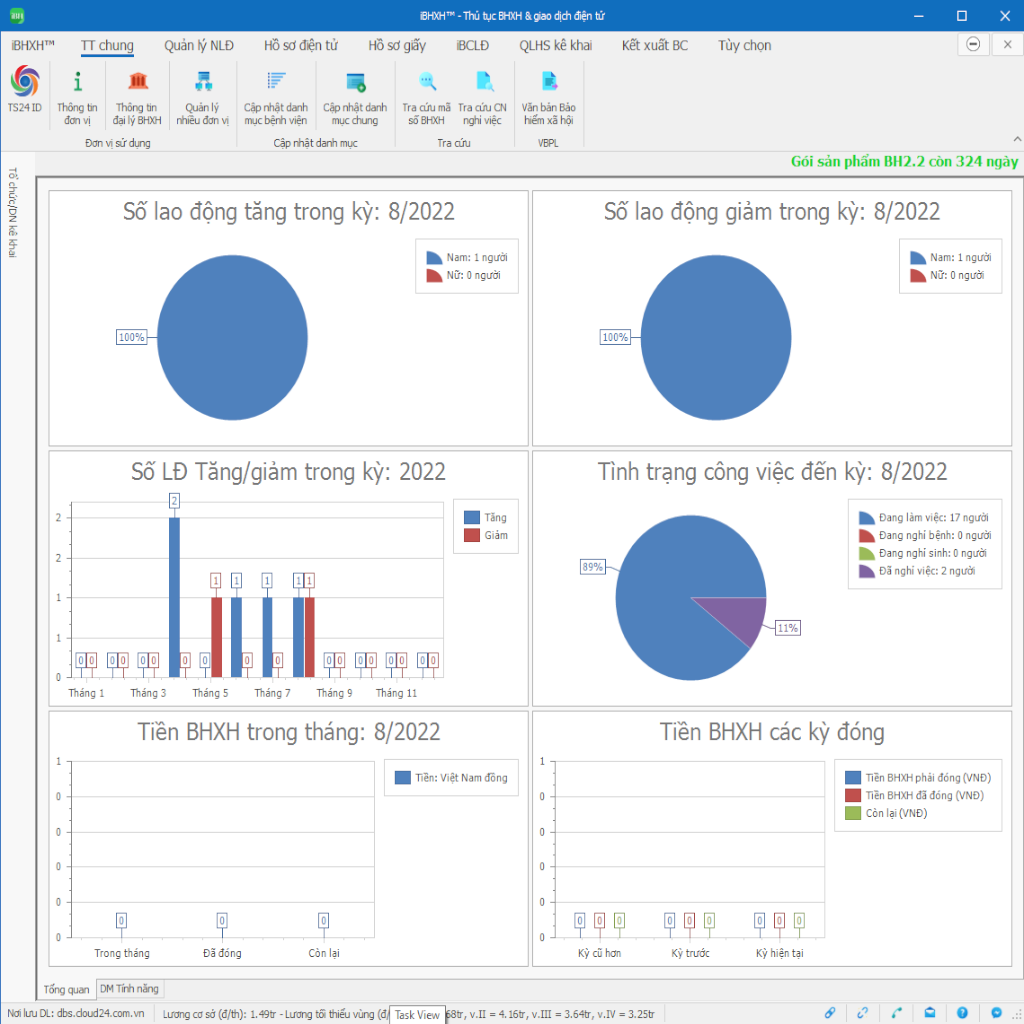The width and height of the screenshot is (1024, 1024).
Task: Switch to DM Tính năng bottom tab
Action: 129,989
